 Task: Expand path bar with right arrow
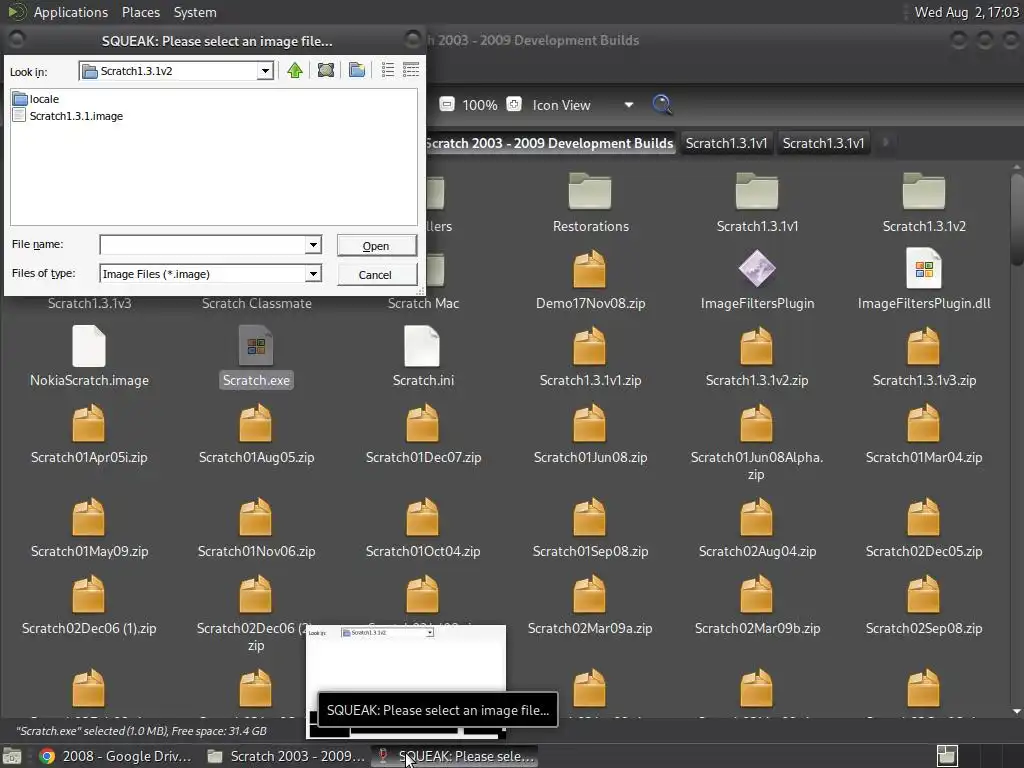886,142
